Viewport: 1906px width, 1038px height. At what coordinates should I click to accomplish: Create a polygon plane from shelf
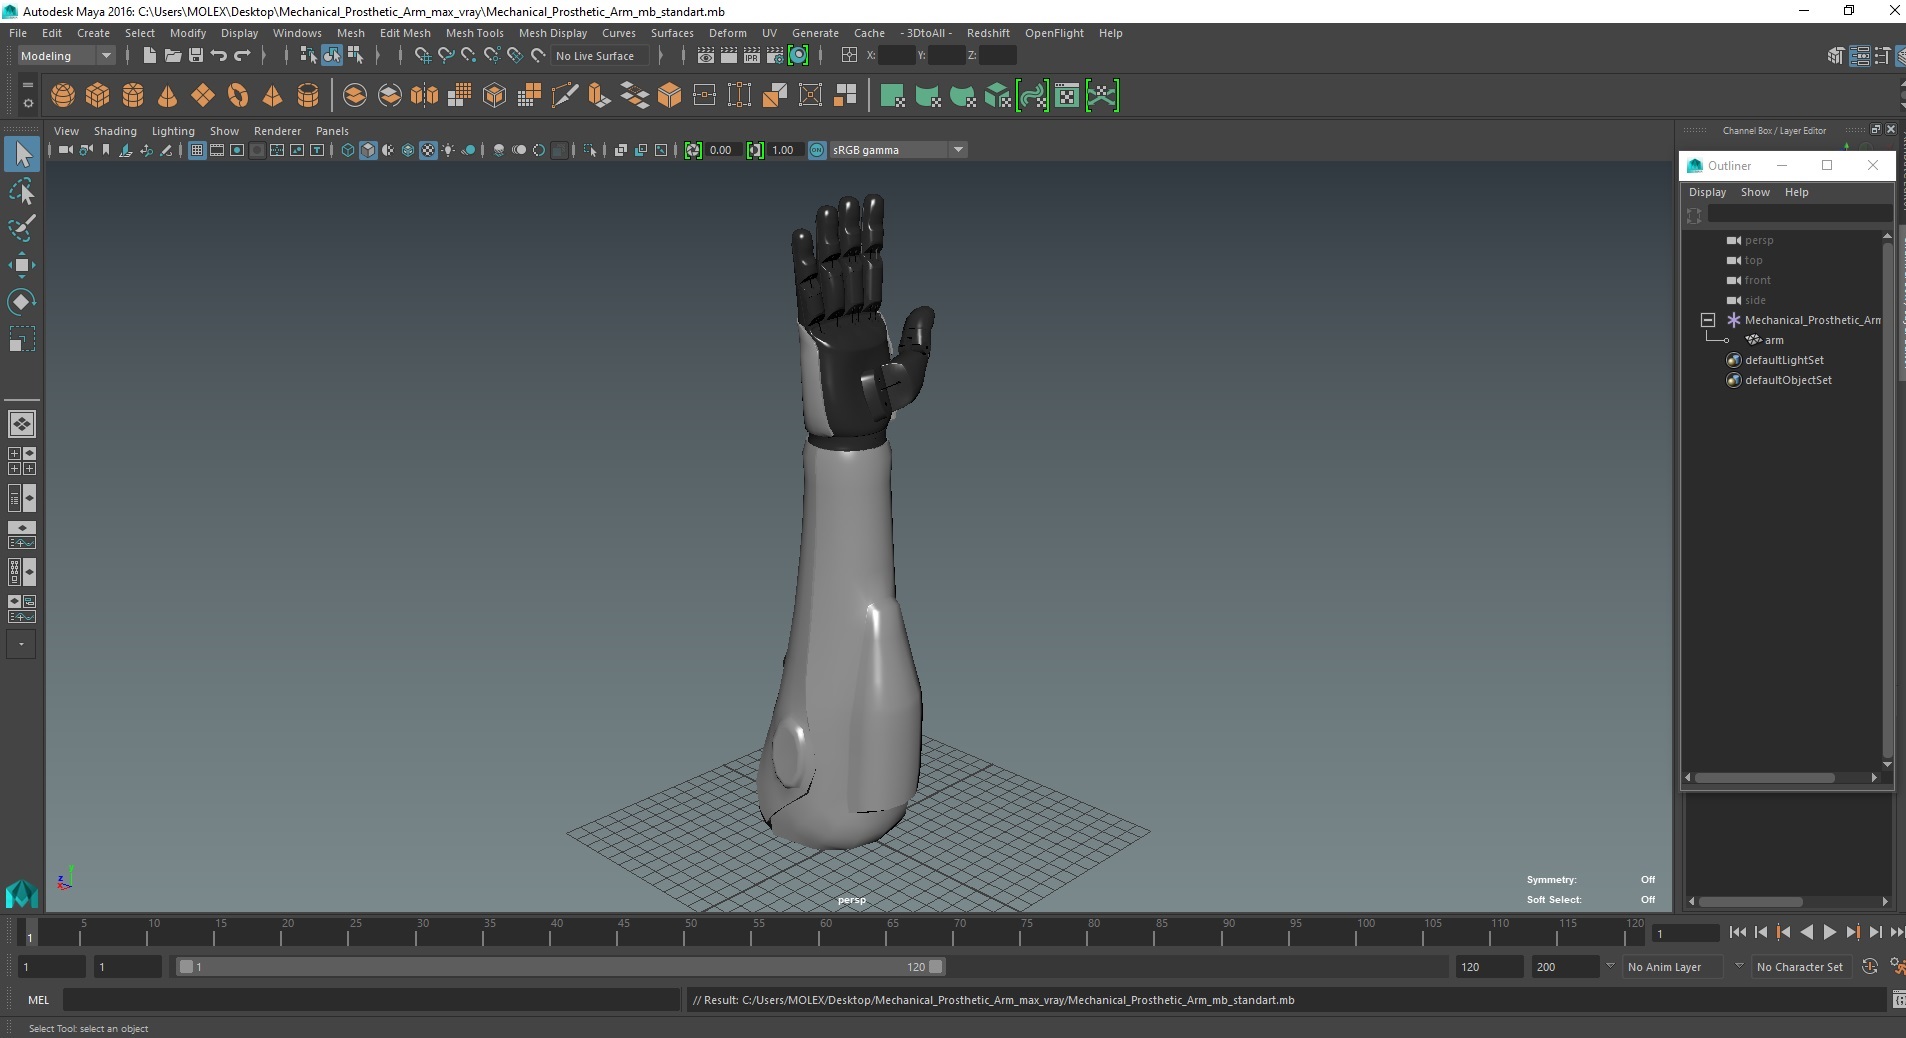[203, 96]
